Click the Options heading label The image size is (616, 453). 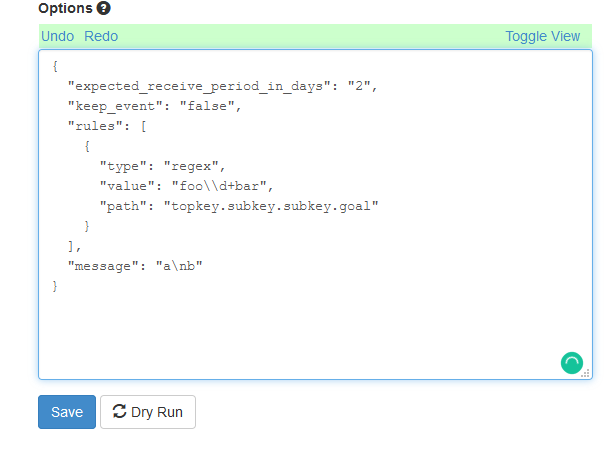[65, 8]
